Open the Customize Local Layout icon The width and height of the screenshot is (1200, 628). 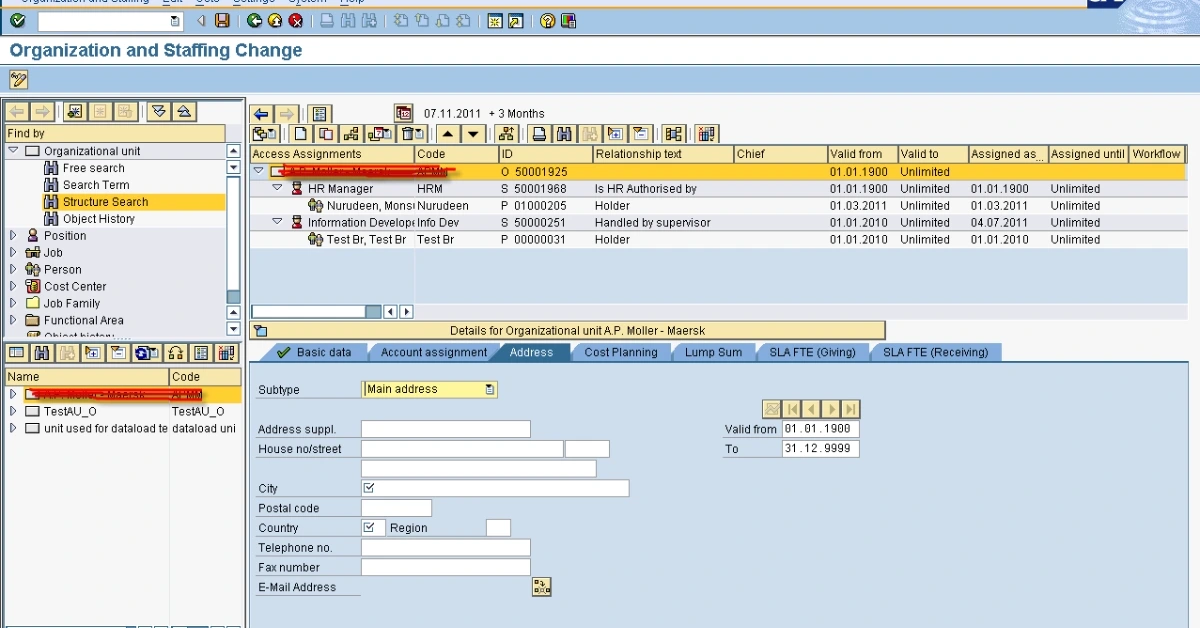(x=568, y=20)
